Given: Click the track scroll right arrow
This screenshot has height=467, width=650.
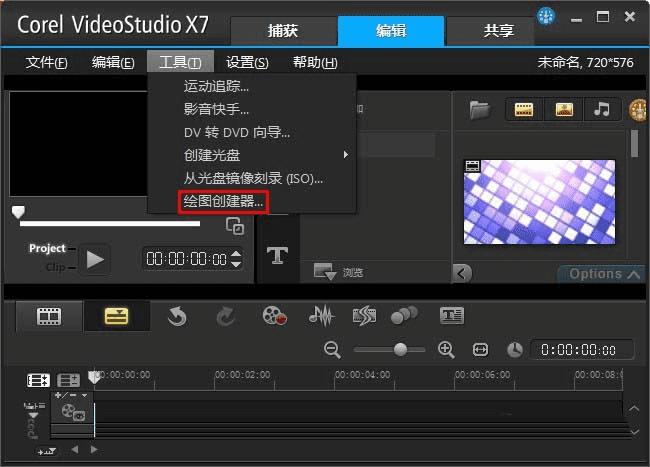Looking at the screenshot, I should (94, 450).
